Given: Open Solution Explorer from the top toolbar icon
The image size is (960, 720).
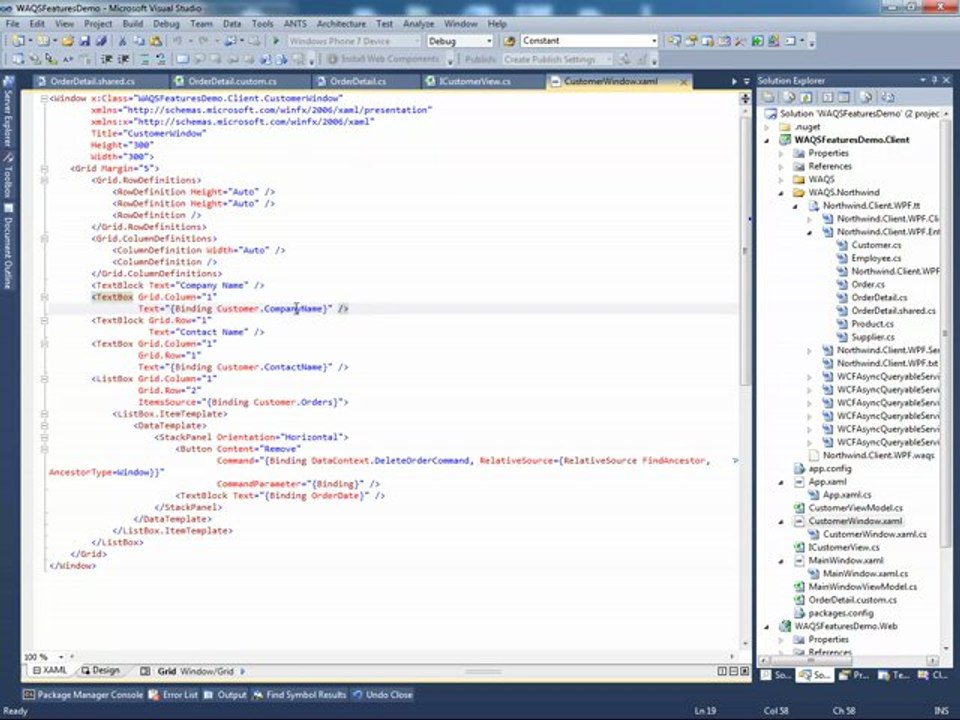Looking at the screenshot, I should pos(673,41).
